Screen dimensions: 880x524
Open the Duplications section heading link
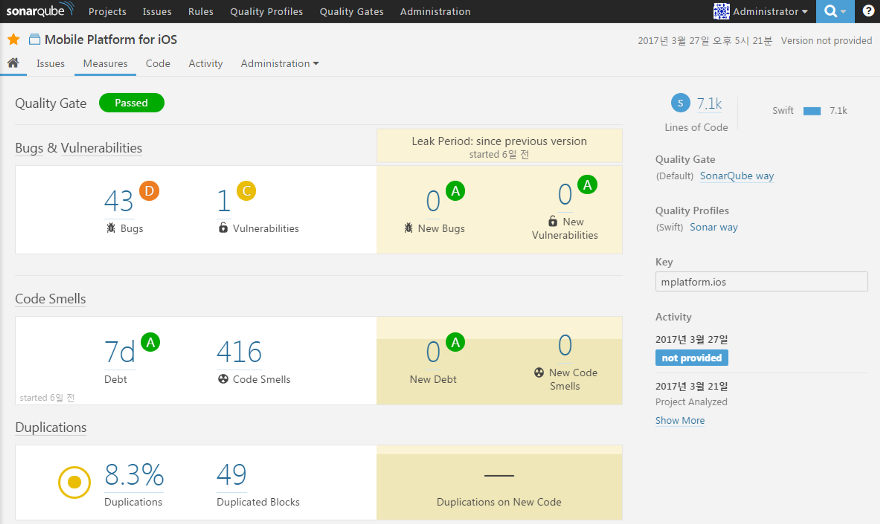51,427
